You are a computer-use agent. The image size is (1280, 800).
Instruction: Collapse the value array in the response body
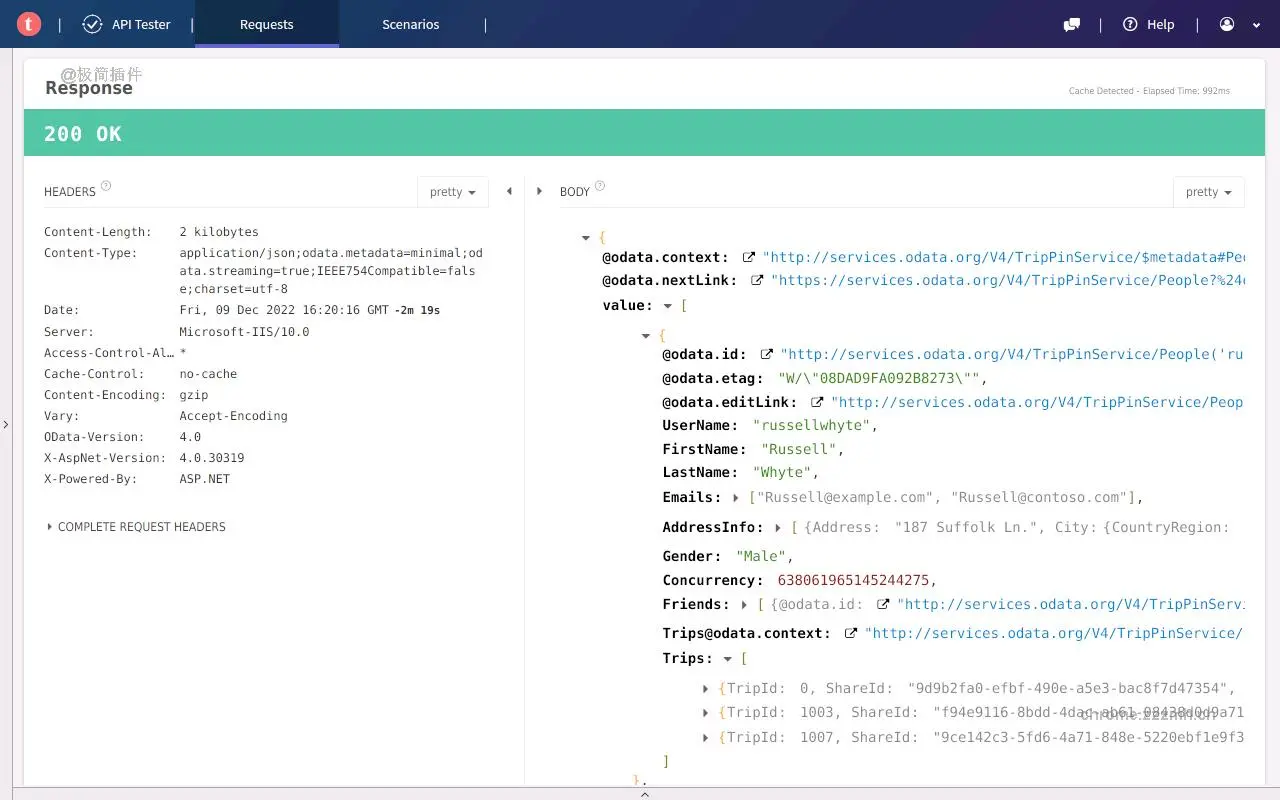pyautogui.click(x=667, y=305)
